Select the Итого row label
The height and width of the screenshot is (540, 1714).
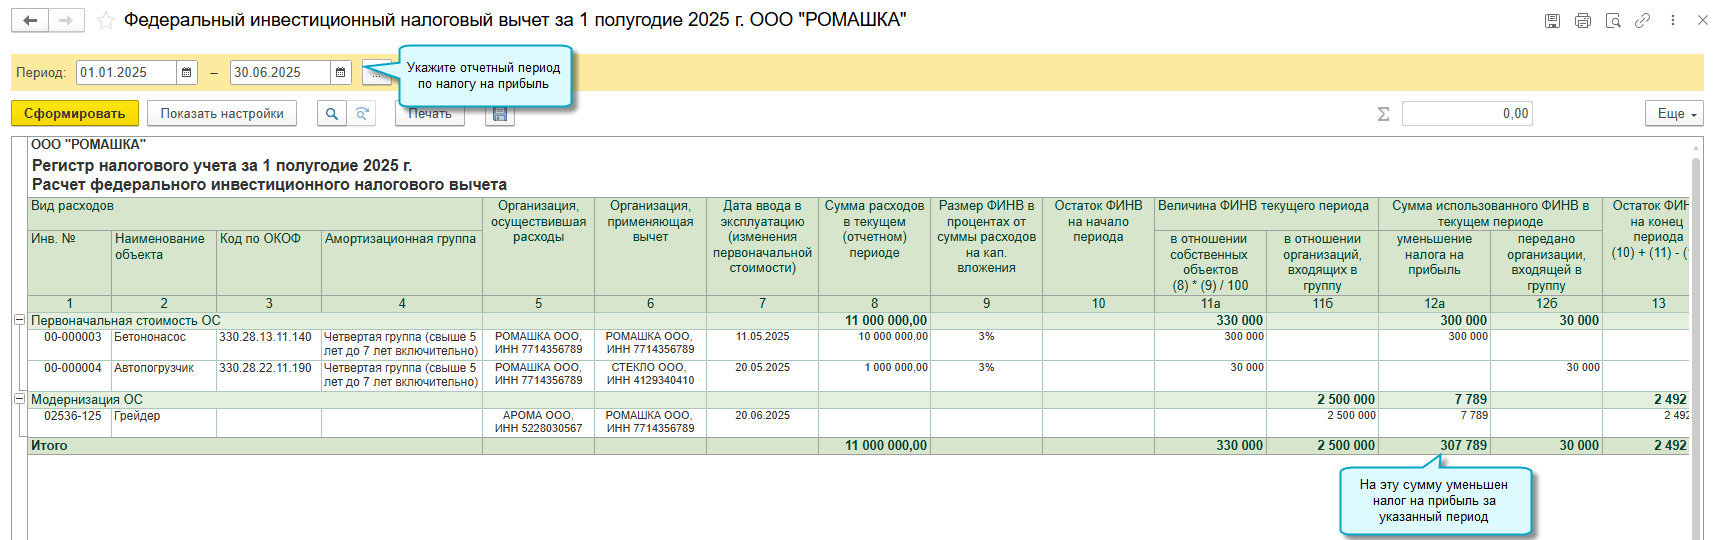pos(49,446)
